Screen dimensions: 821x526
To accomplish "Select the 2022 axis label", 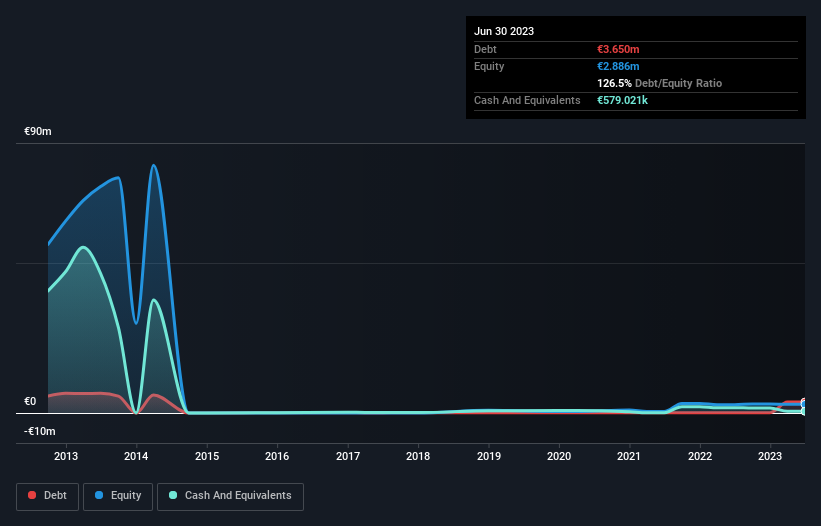I will pos(700,456).
